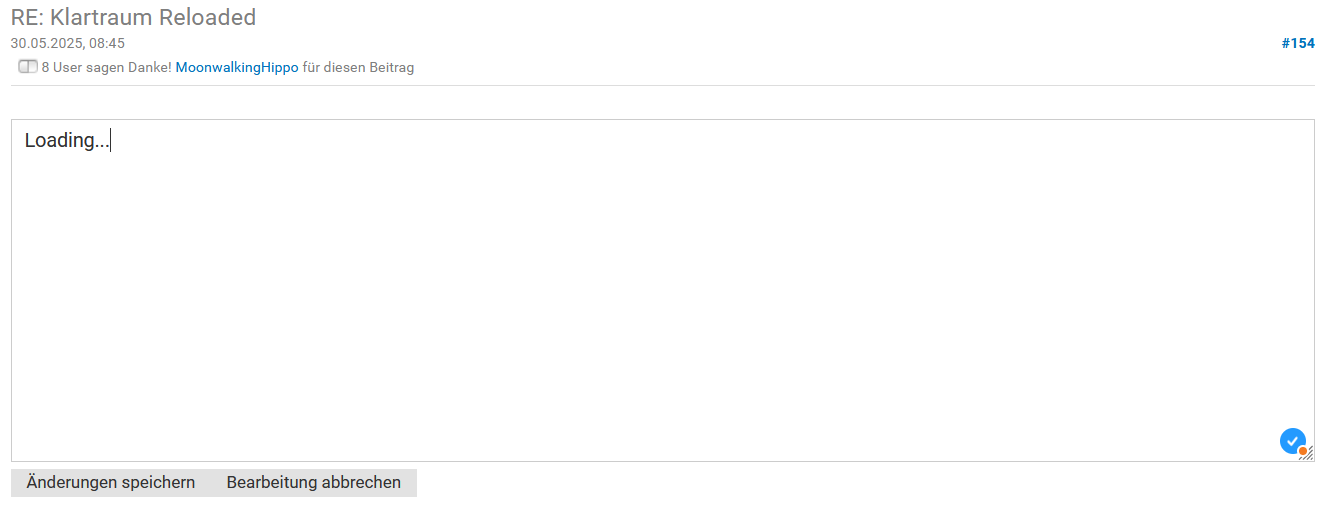This screenshot has width=1332, height=518.
Task: Save edits with Änderungen speichern
Action: [x=111, y=482]
